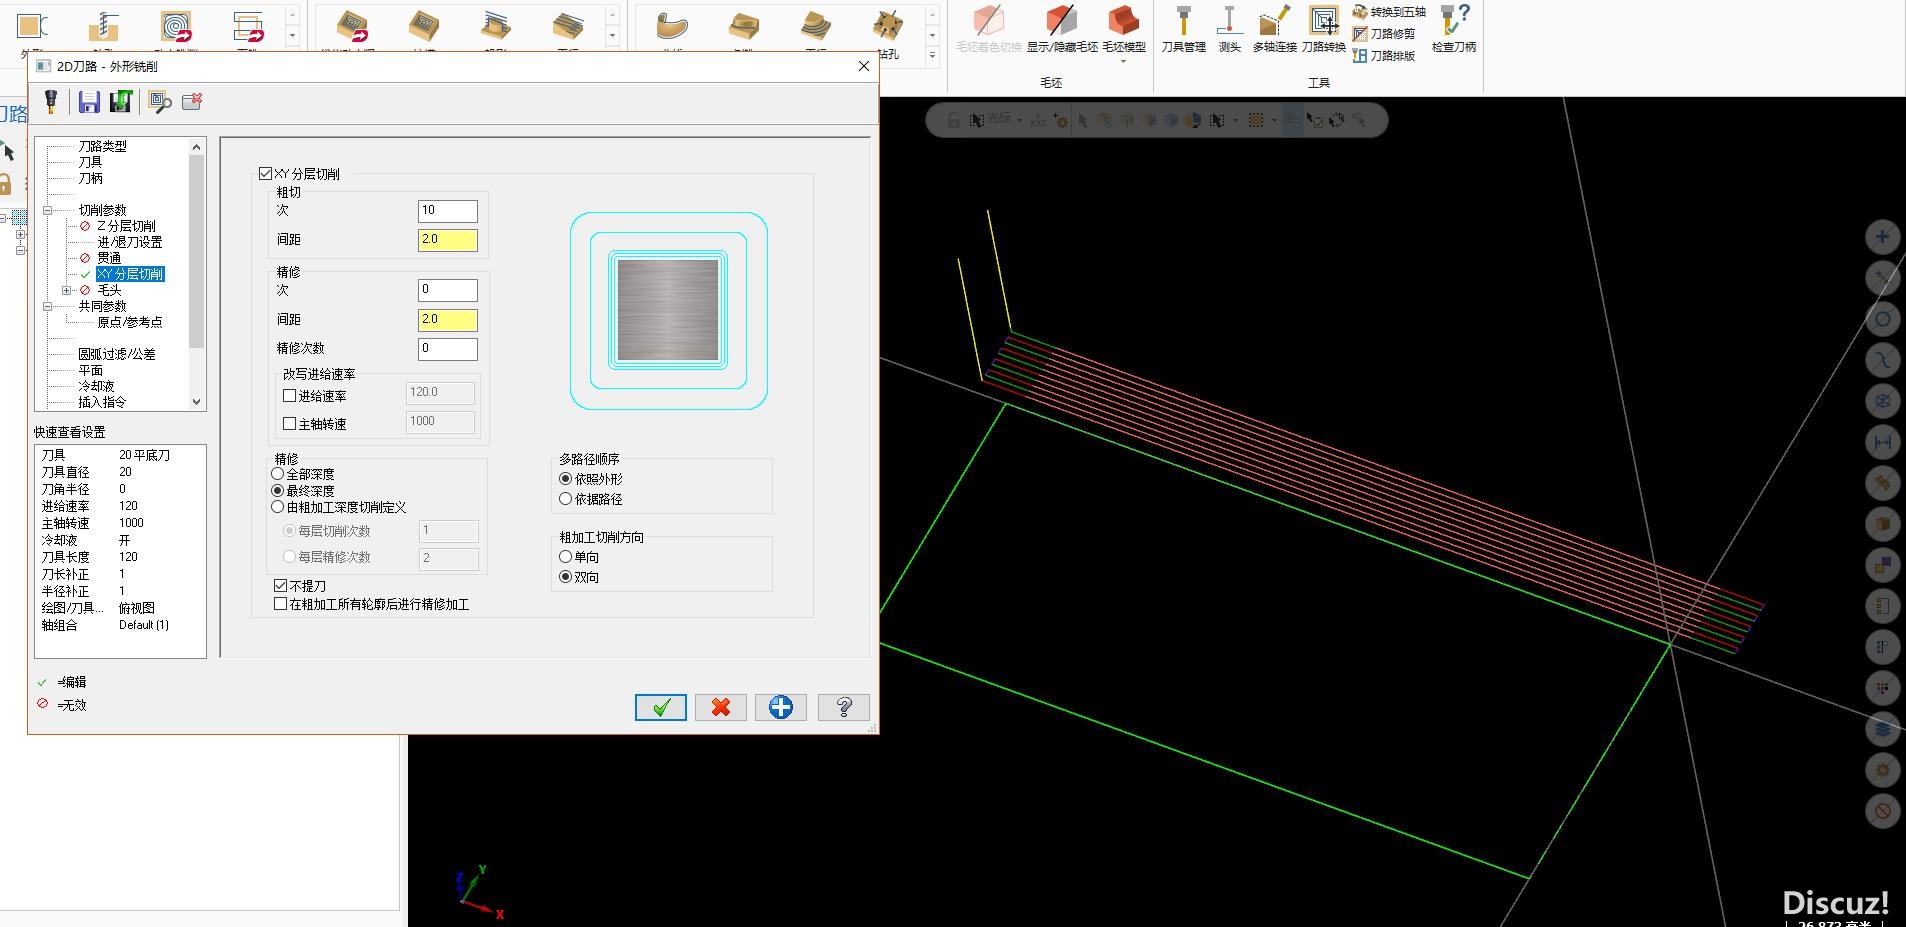Select multiaxis curve toolpath icon

(x=672, y=27)
